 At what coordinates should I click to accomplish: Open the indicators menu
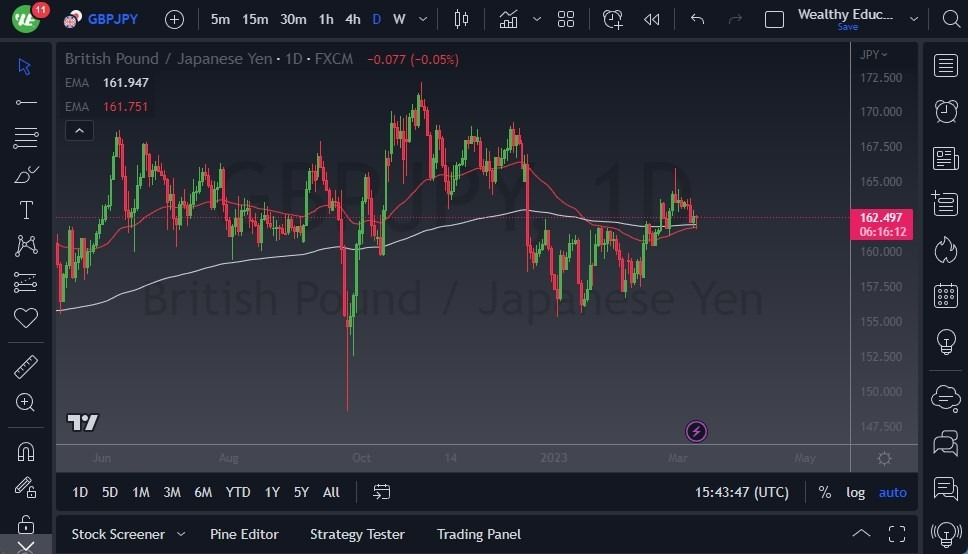click(508, 19)
